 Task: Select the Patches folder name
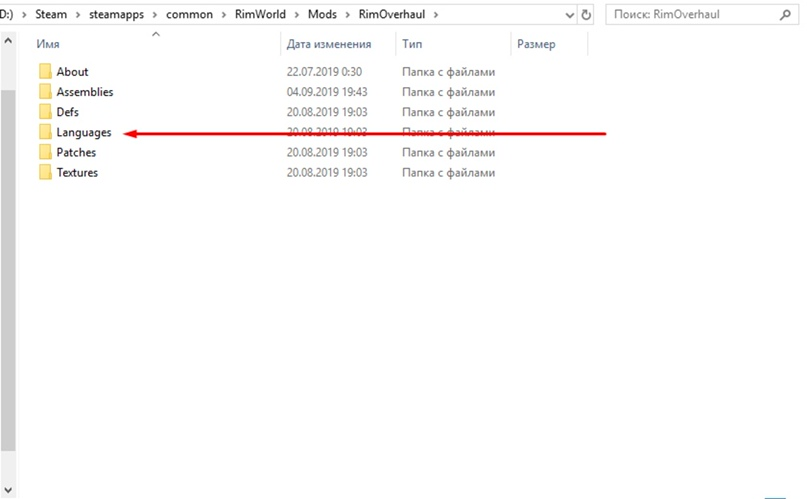tap(76, 152)
